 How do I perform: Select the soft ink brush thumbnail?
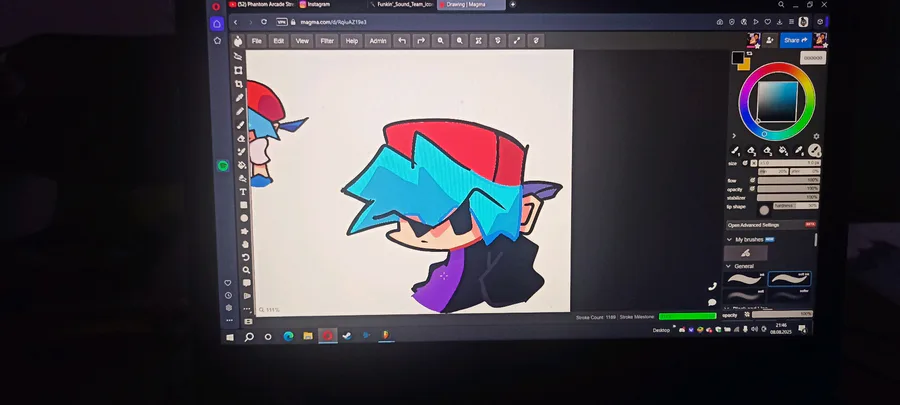pyautogui.click(x=789, y=279)
